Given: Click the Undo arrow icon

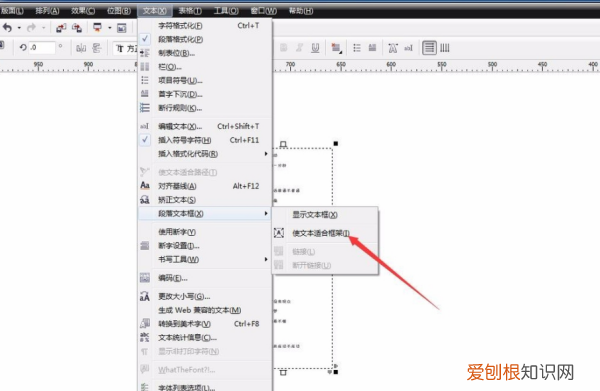Looking at the screenshot, I should click(x=7, y=28).
